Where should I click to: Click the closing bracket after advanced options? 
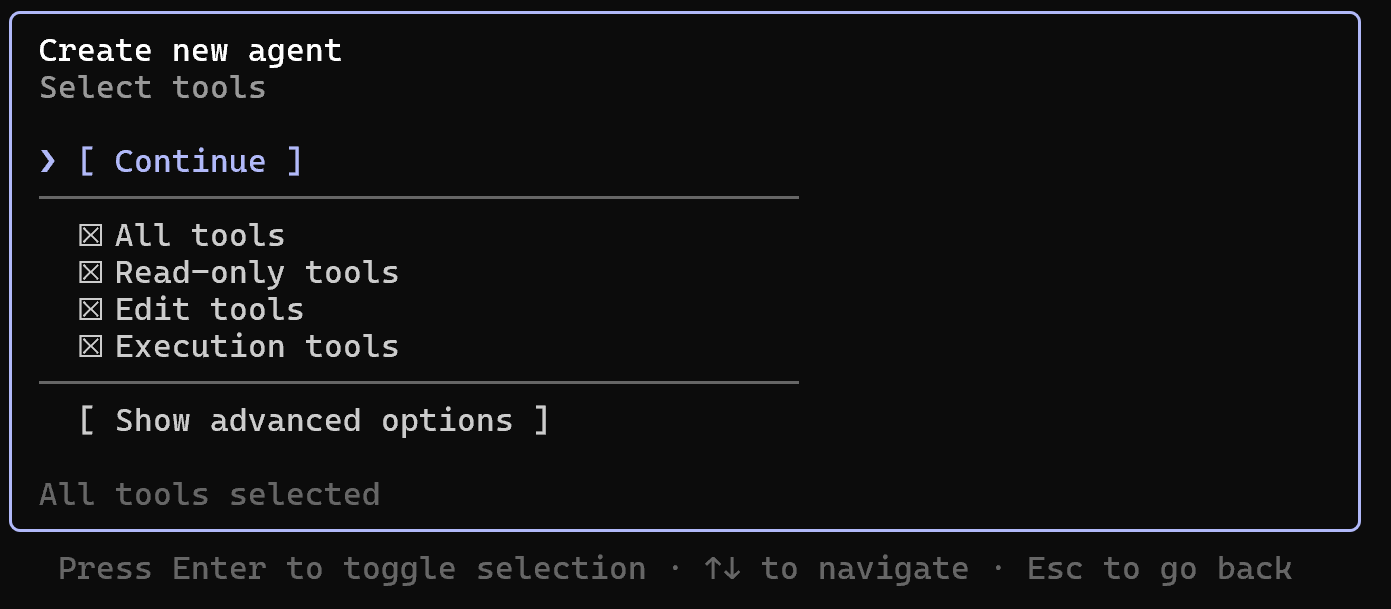[541, 421]
